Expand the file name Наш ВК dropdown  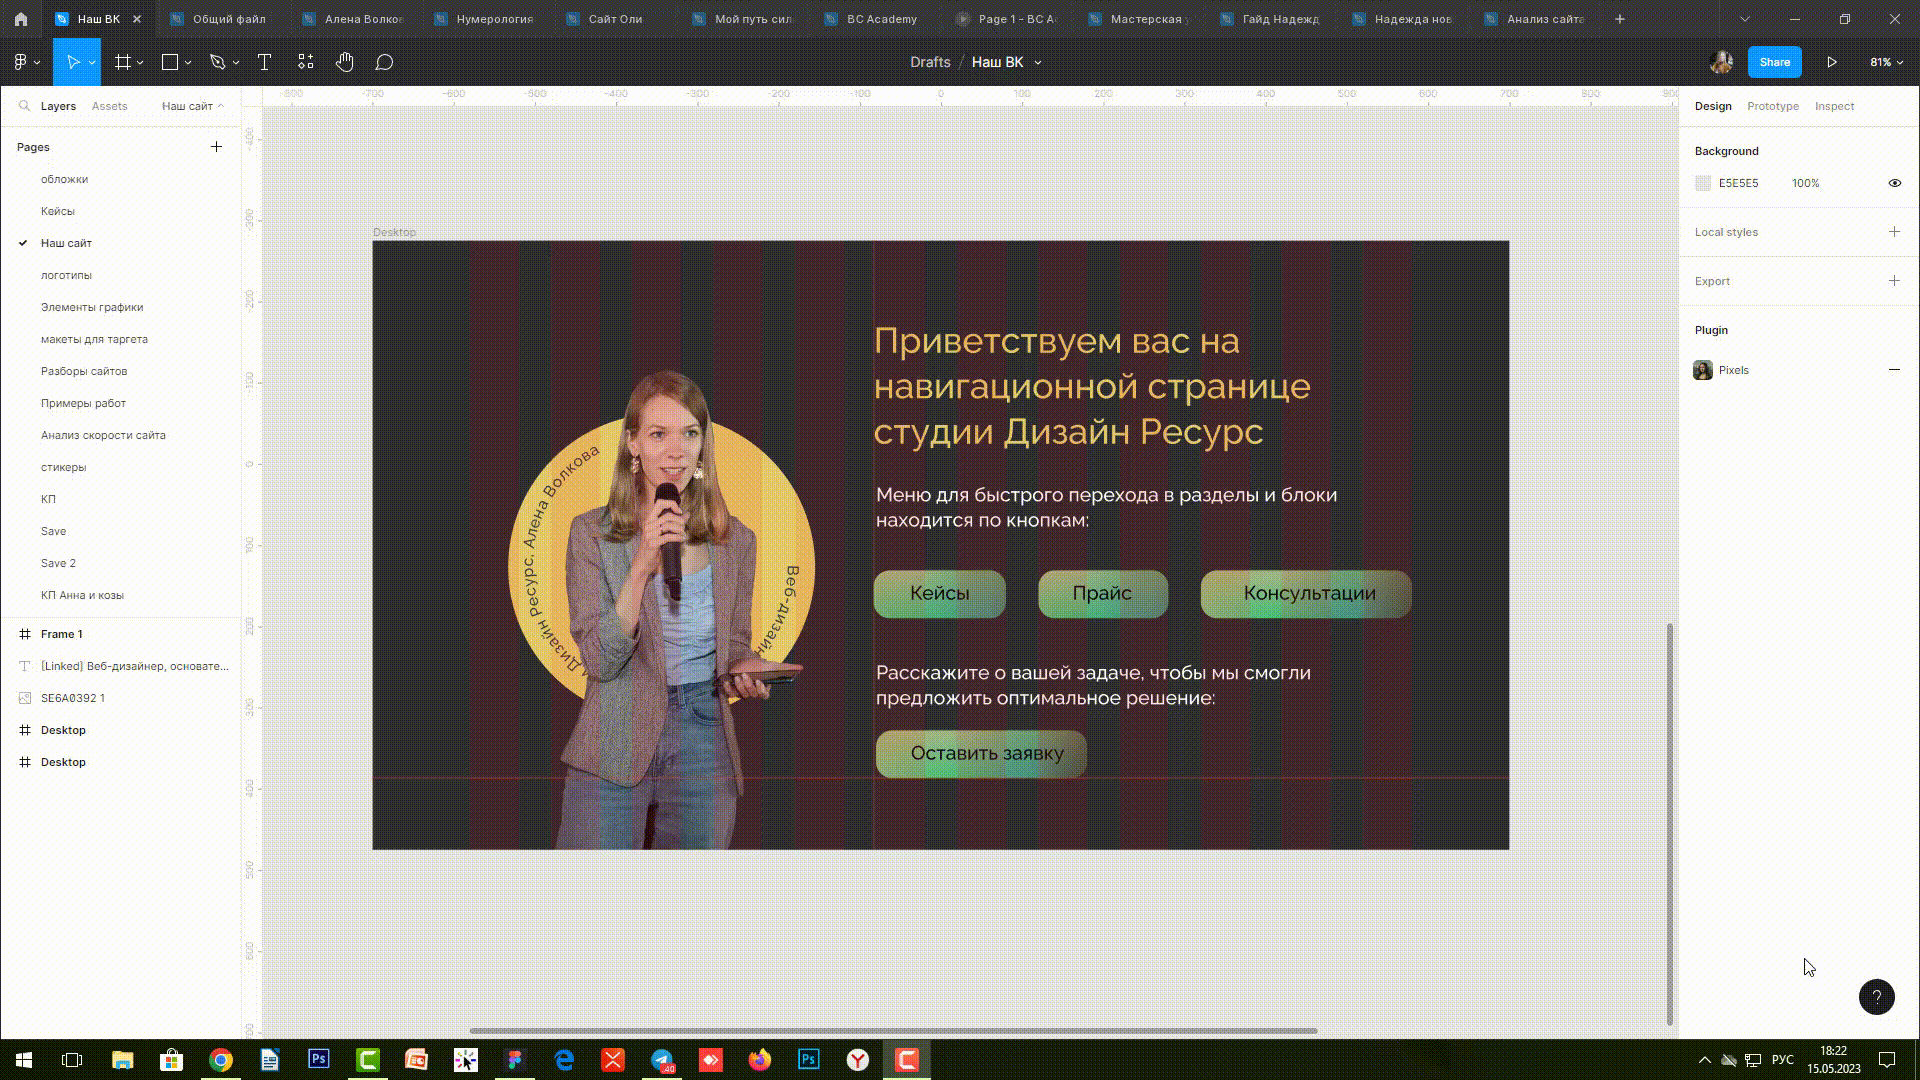[x=1038, y=62]
